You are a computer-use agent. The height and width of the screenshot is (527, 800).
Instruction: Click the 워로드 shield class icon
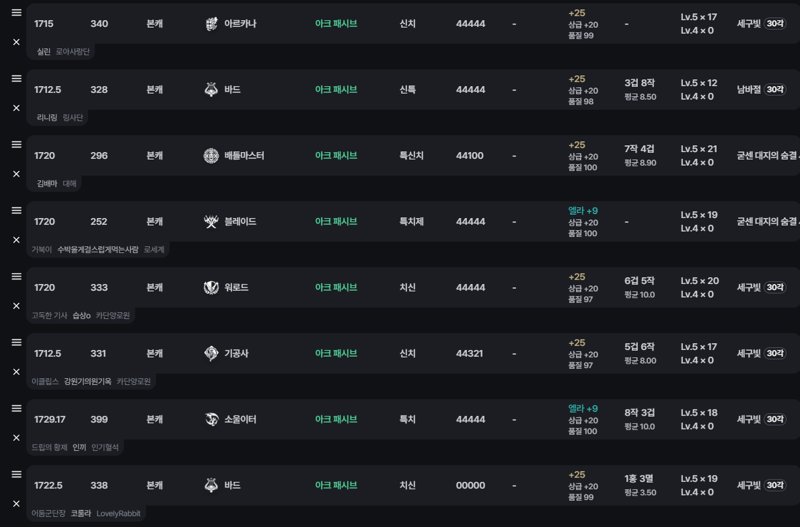click(211, 287)
